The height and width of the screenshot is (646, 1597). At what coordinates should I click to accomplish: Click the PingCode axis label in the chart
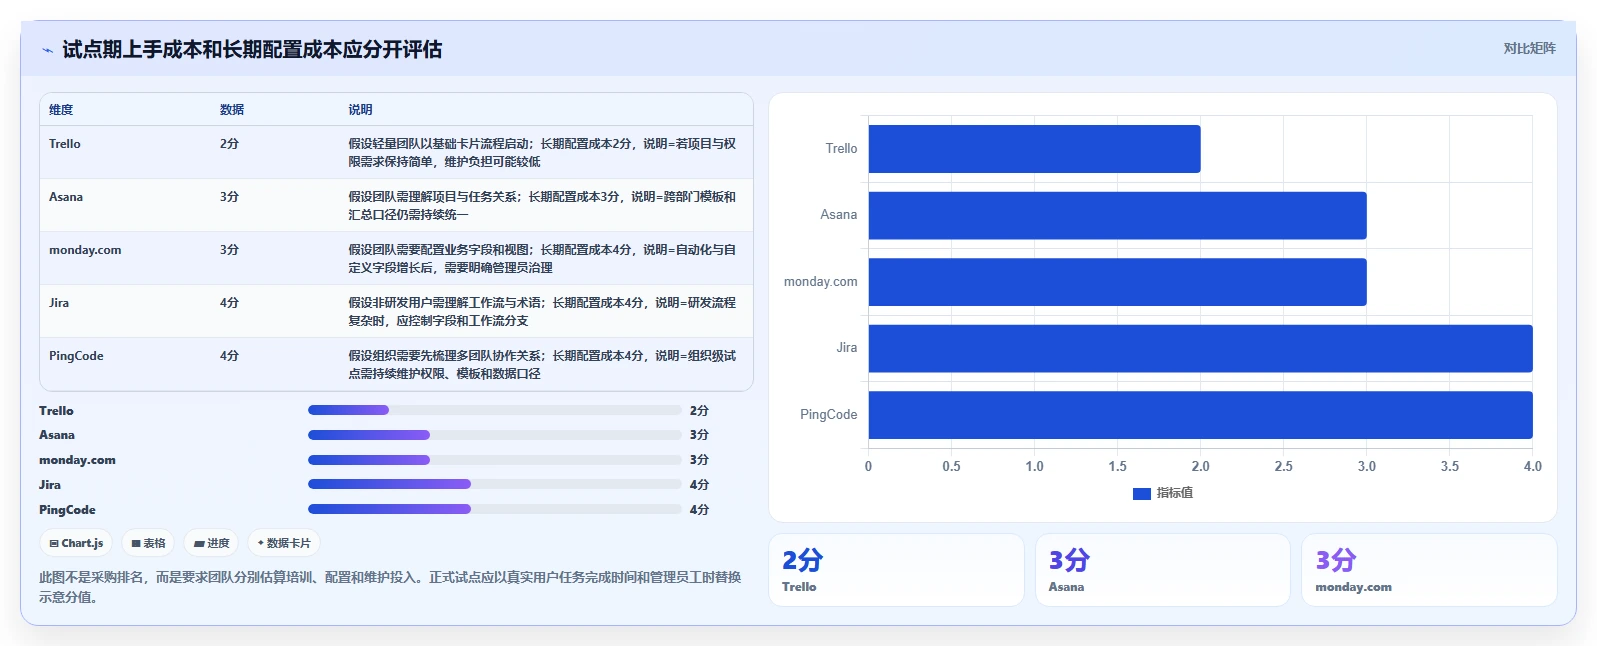828,415
